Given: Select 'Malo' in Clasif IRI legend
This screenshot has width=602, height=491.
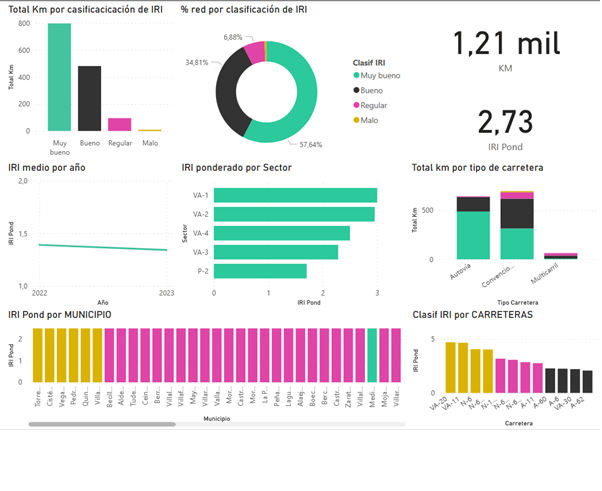Looking at the screenshot, I should 370,119.
